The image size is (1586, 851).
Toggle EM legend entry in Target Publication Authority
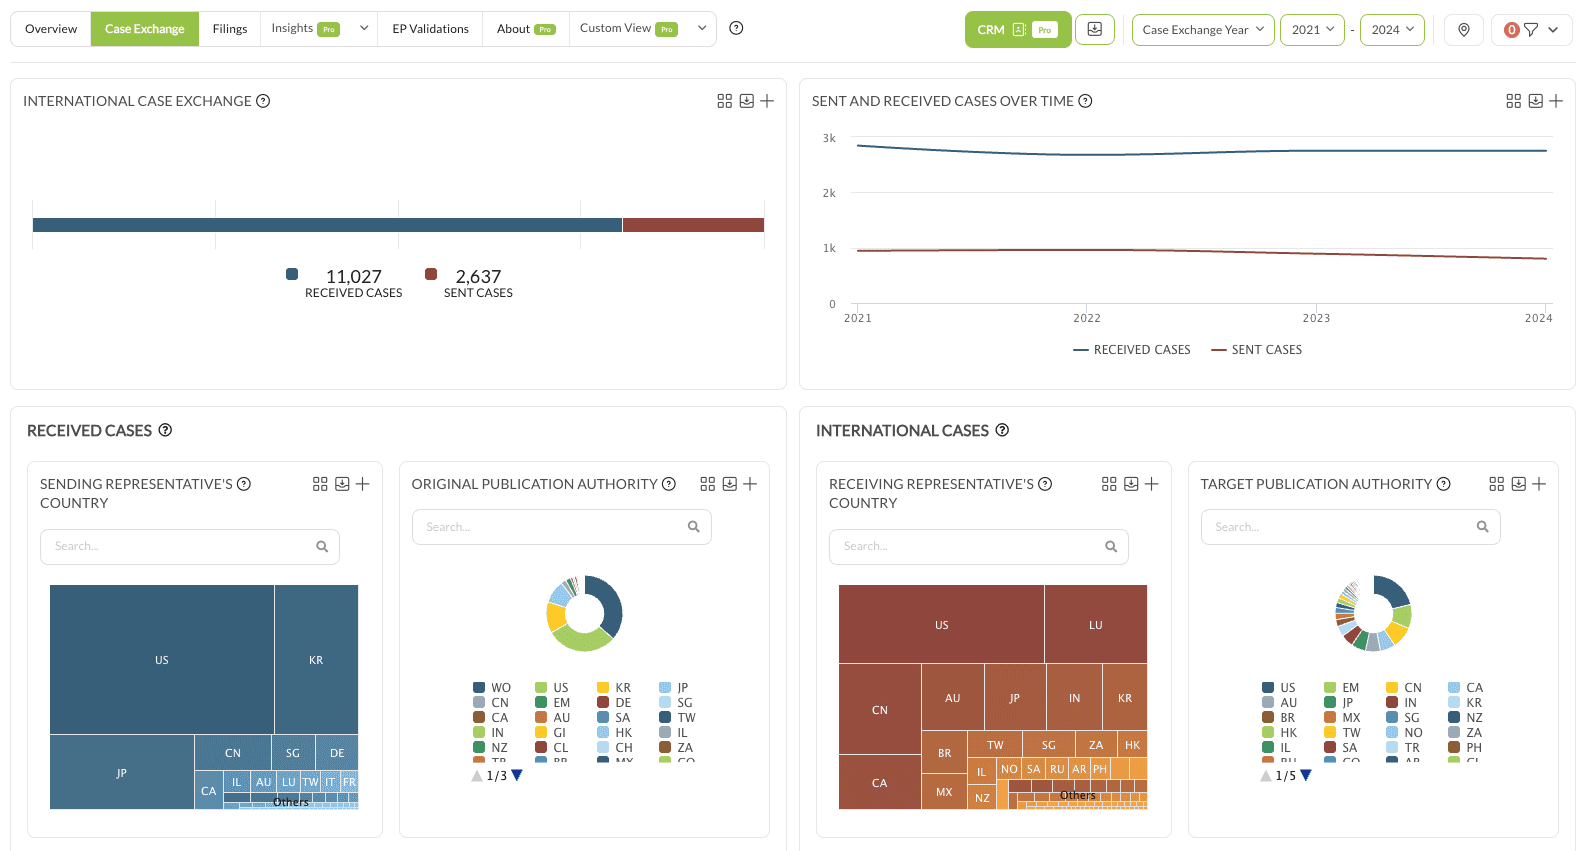coord(1342,688)
